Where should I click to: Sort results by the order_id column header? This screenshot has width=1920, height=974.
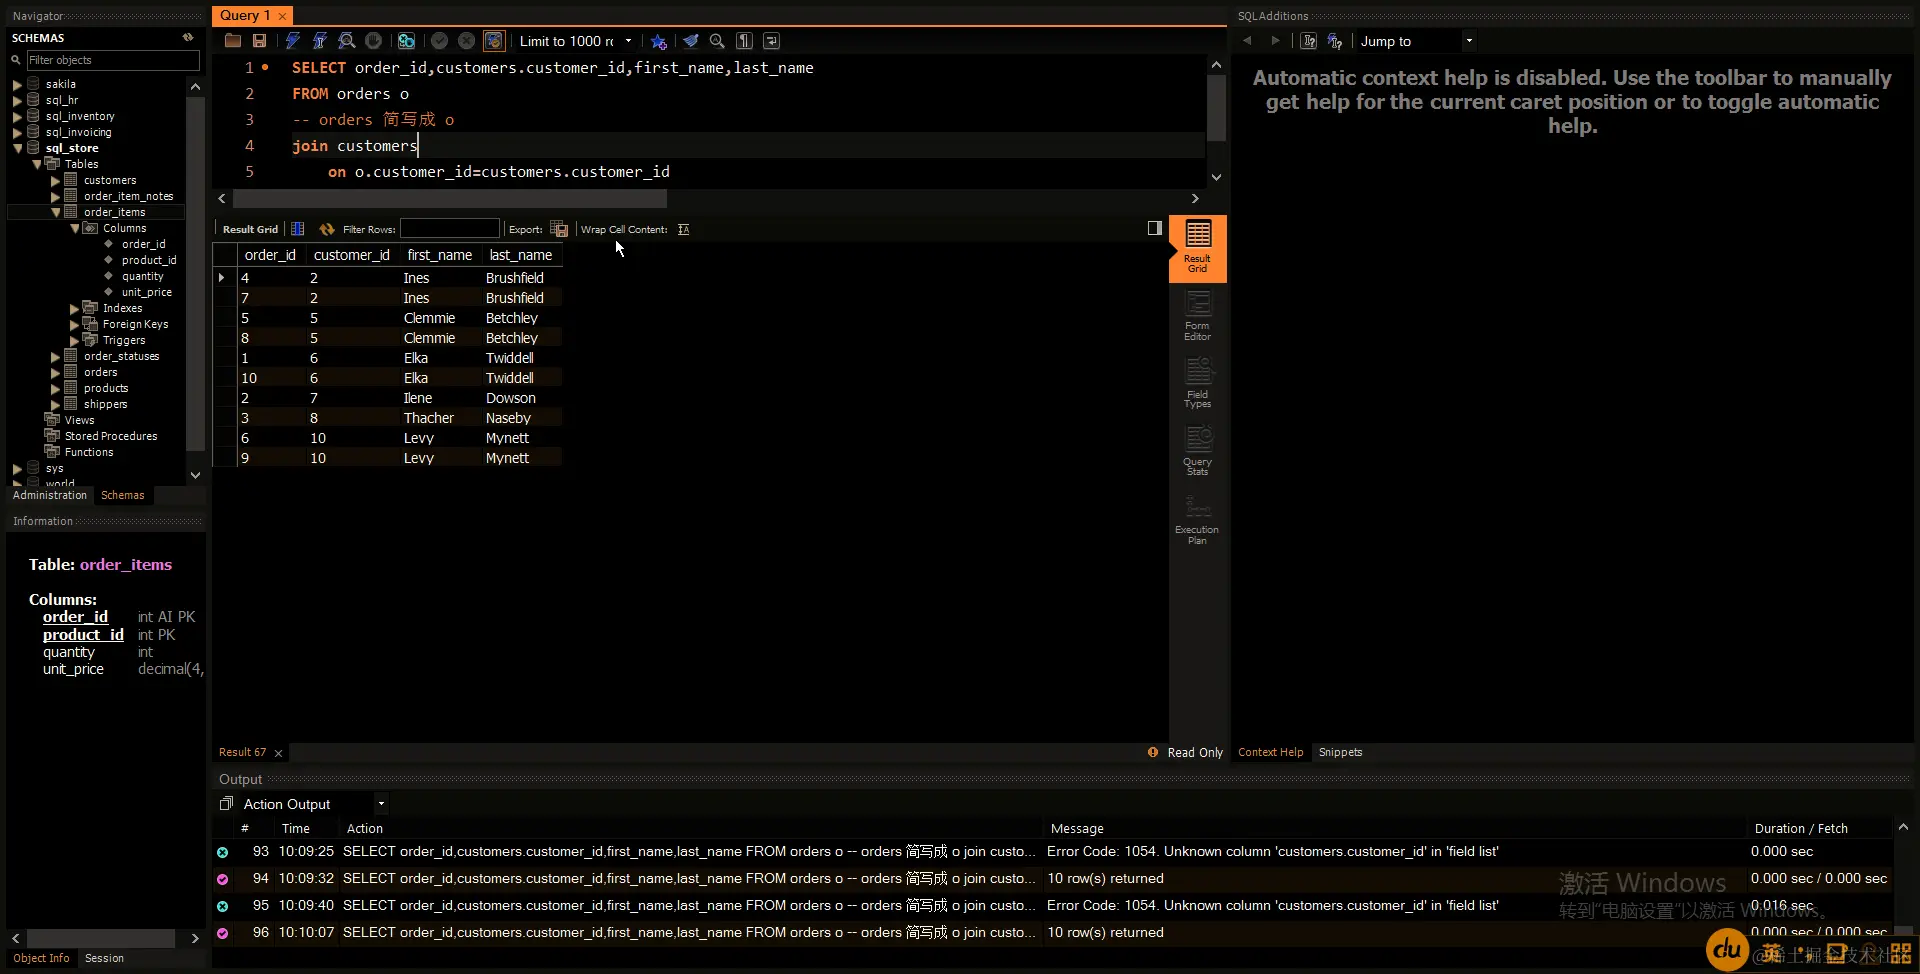(x=270, y=255)
